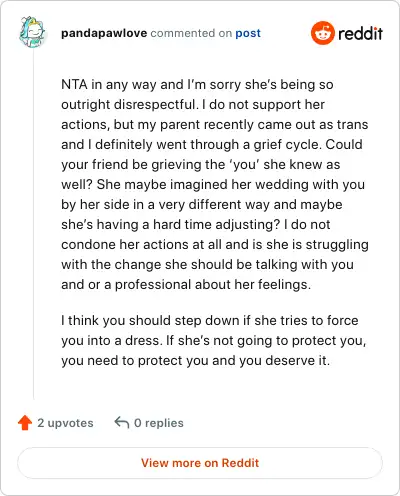Open the Reddit Snoo logo
Image resolution: width=400 pixels, height=496 pixels.
coord(322,33)
